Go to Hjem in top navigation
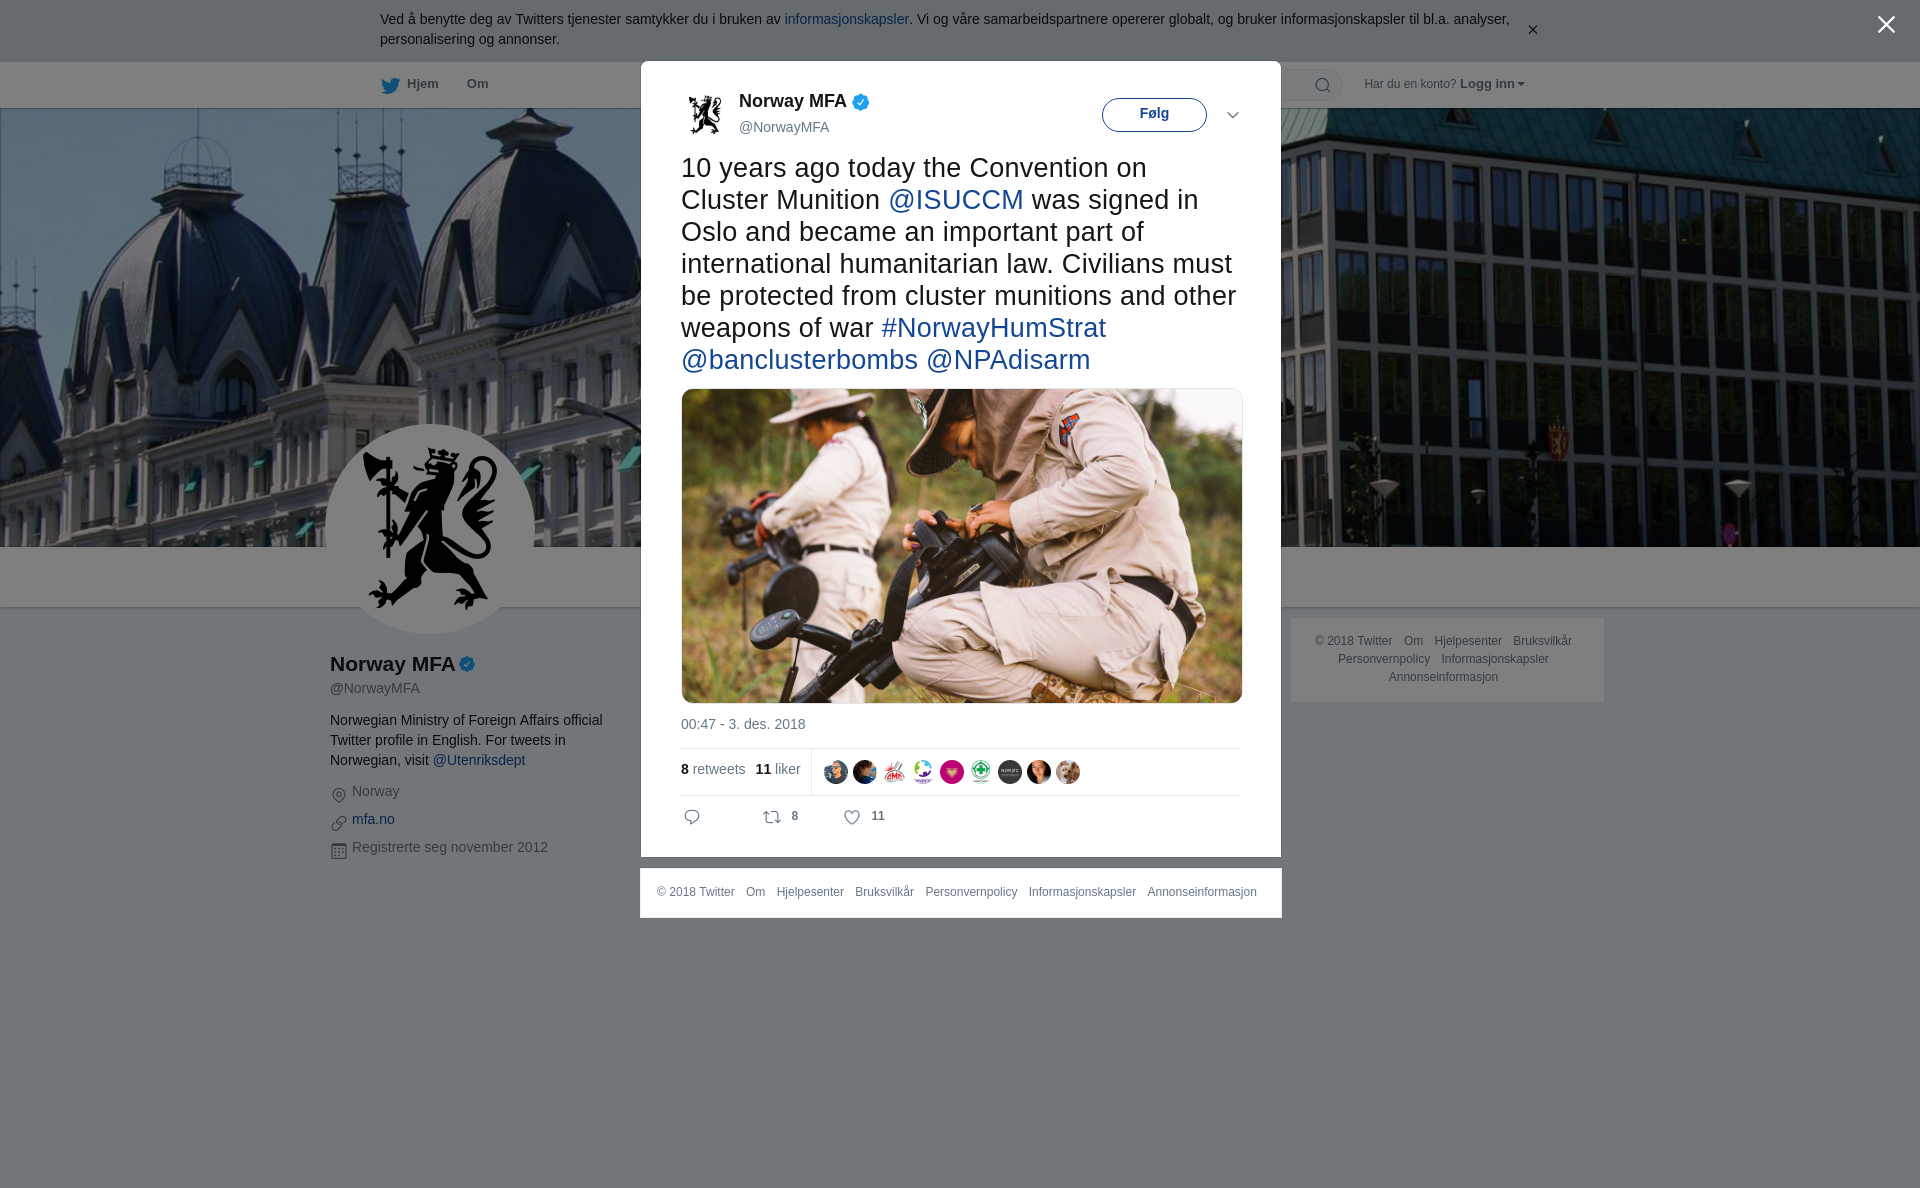The height and width of the screenshot is (1188, 1920). pyautogui.click(x=422, y=84)
